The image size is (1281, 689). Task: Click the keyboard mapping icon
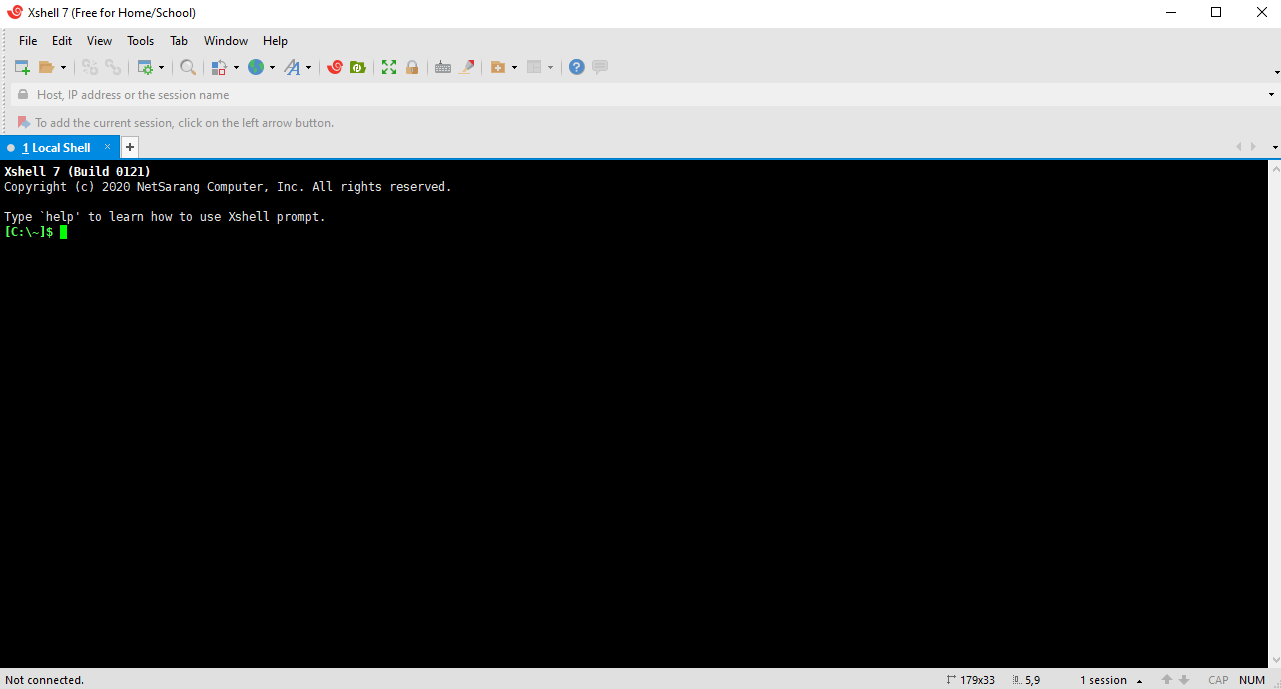point(443,67)
